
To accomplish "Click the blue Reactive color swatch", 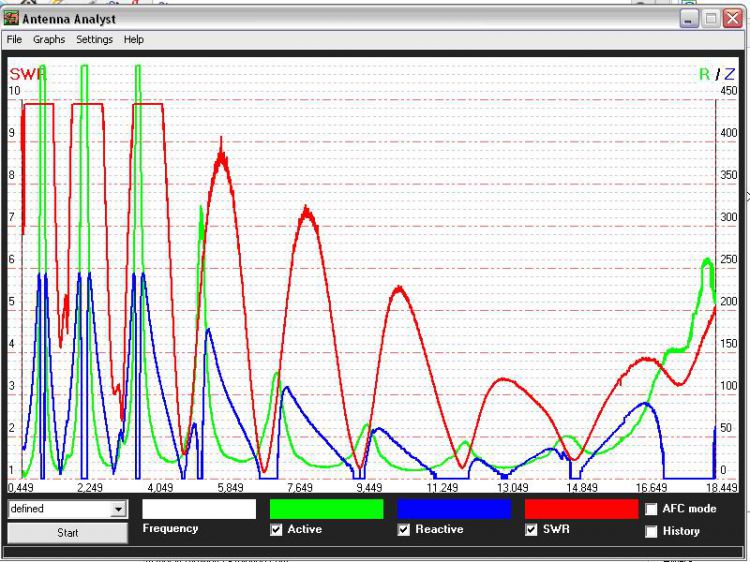I will (454, 509).
